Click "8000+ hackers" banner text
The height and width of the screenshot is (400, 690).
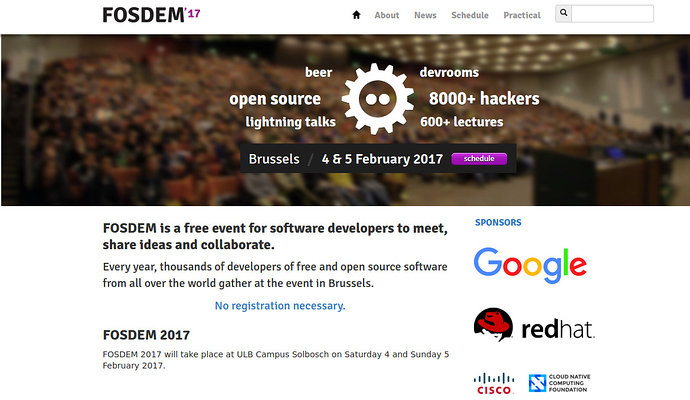click(484, 99)
